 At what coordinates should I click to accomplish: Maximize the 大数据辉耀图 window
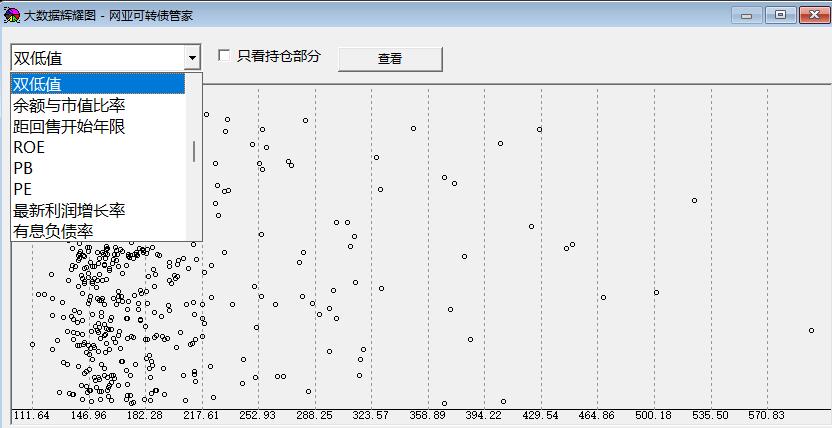781,15
